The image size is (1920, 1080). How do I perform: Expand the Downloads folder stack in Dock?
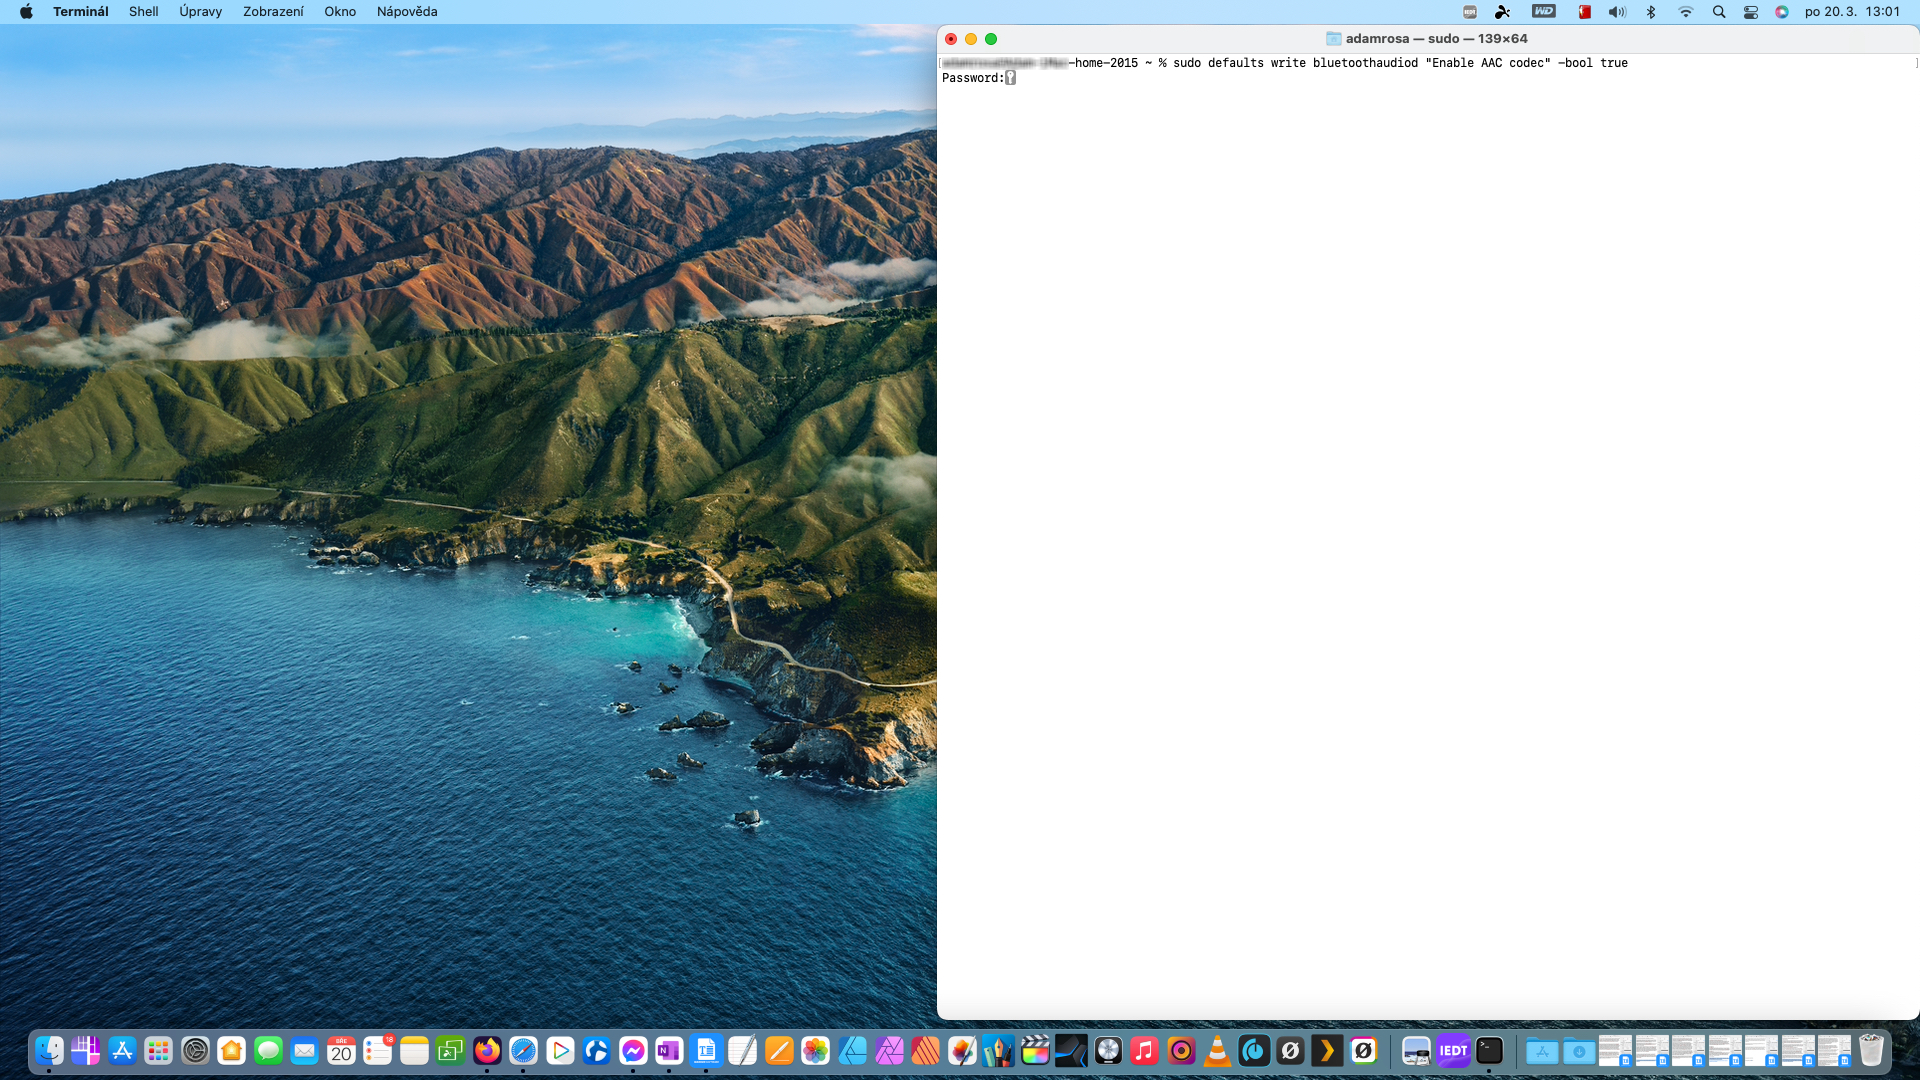[1579, 1051]
